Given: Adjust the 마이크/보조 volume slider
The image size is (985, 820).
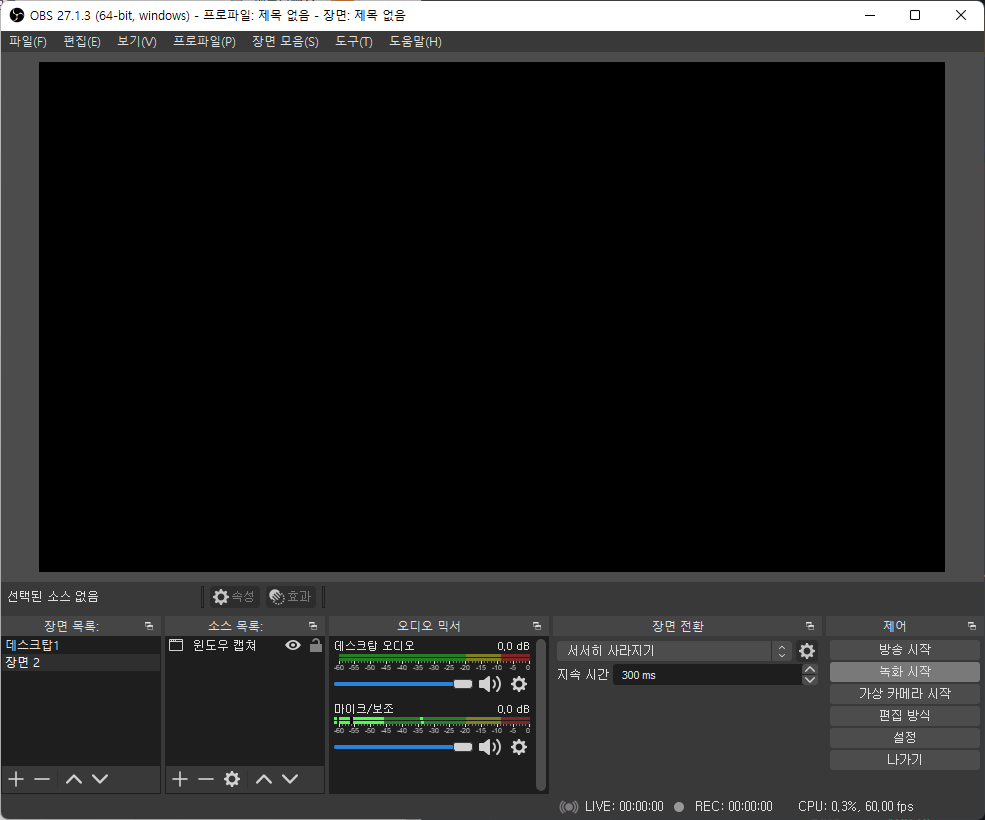Looking at the screenshot, I should (x=462, y=747).
